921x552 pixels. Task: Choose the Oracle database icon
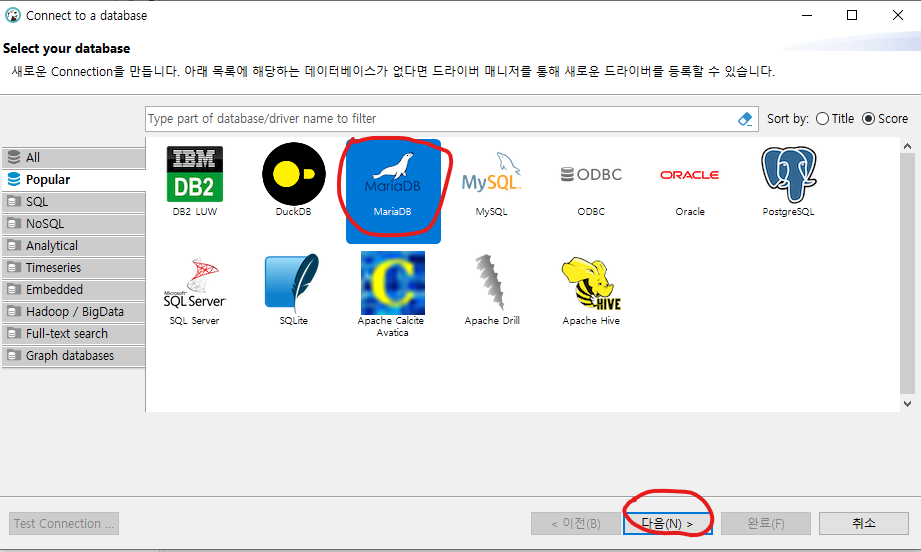point(690,175)
